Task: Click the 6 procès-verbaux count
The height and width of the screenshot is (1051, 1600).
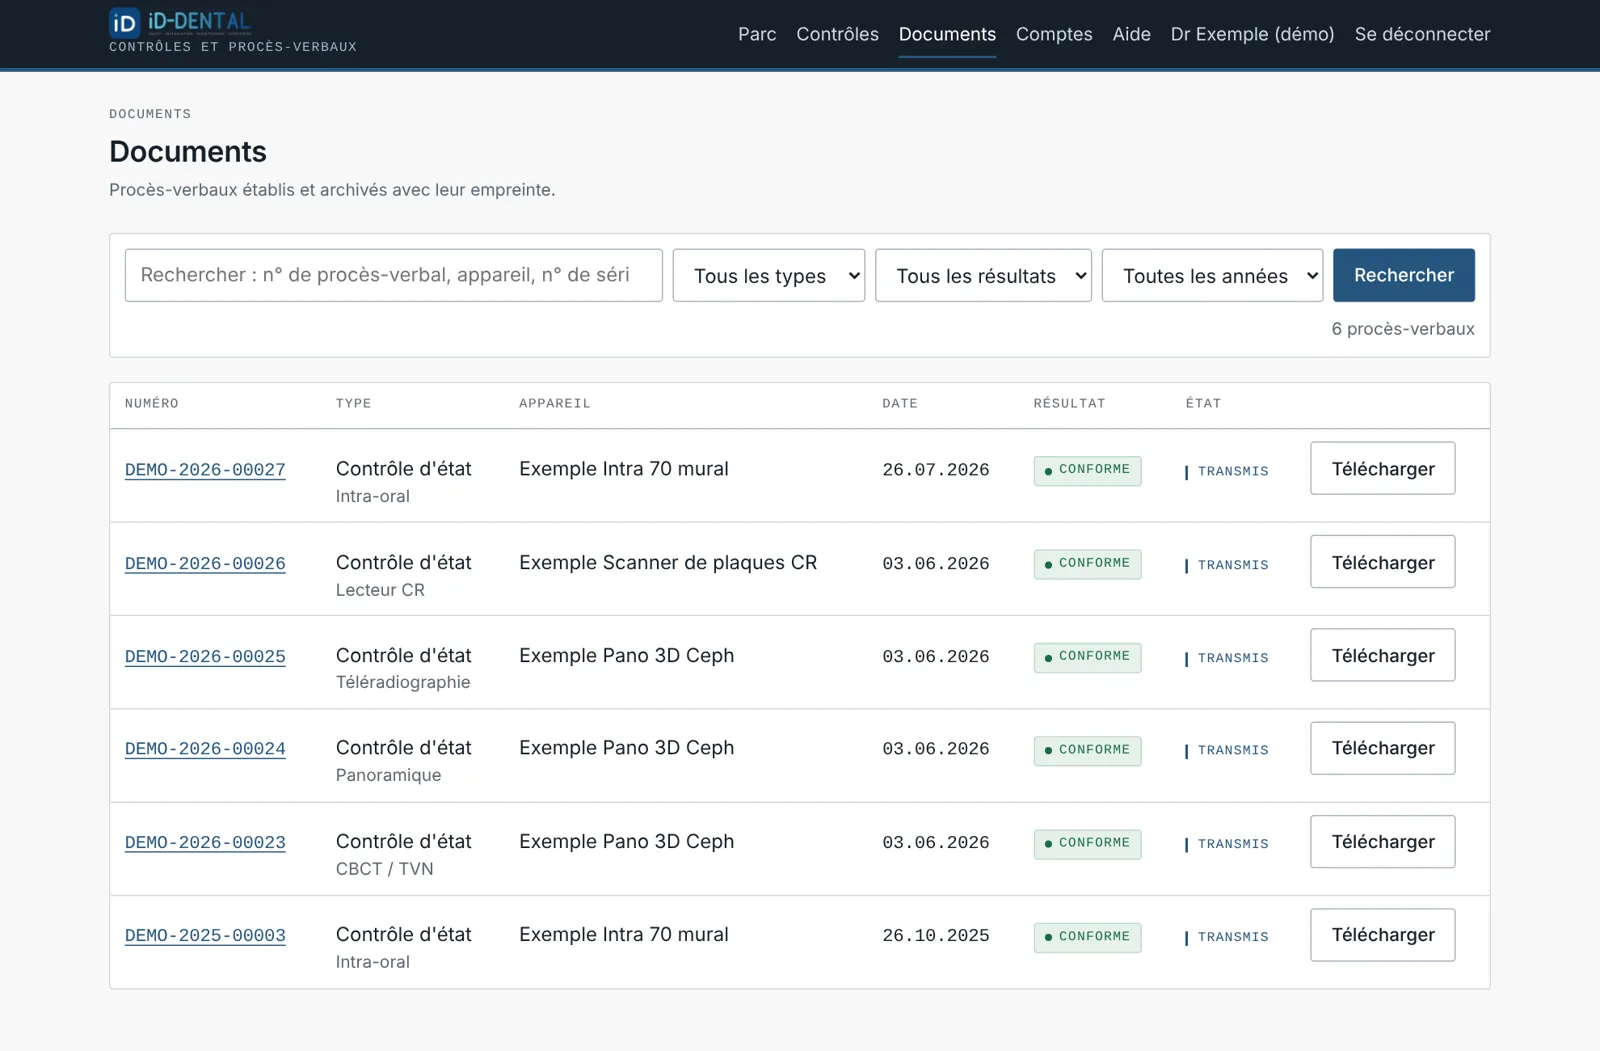Action: click(x=1403, y=329)
